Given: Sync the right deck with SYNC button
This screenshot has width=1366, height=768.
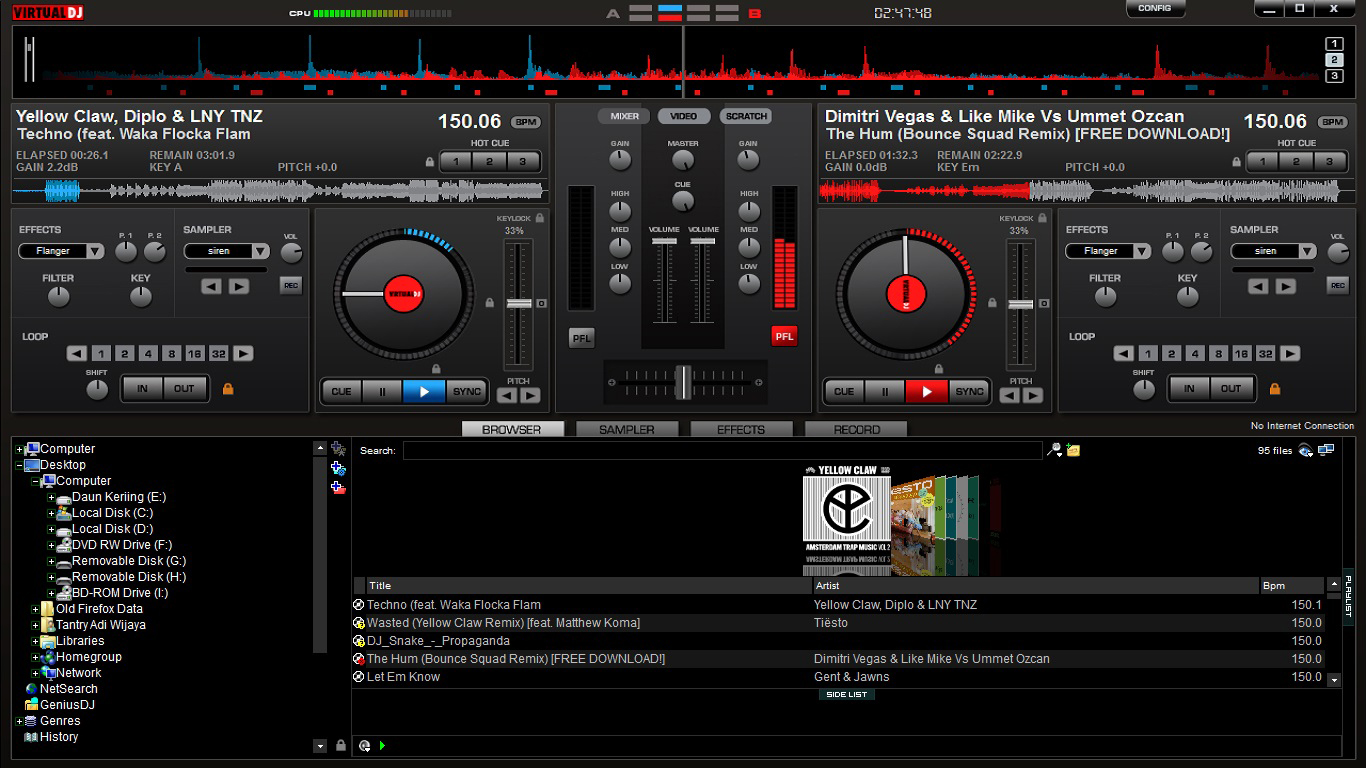Looking at the screenshot, I should point(970,392).
